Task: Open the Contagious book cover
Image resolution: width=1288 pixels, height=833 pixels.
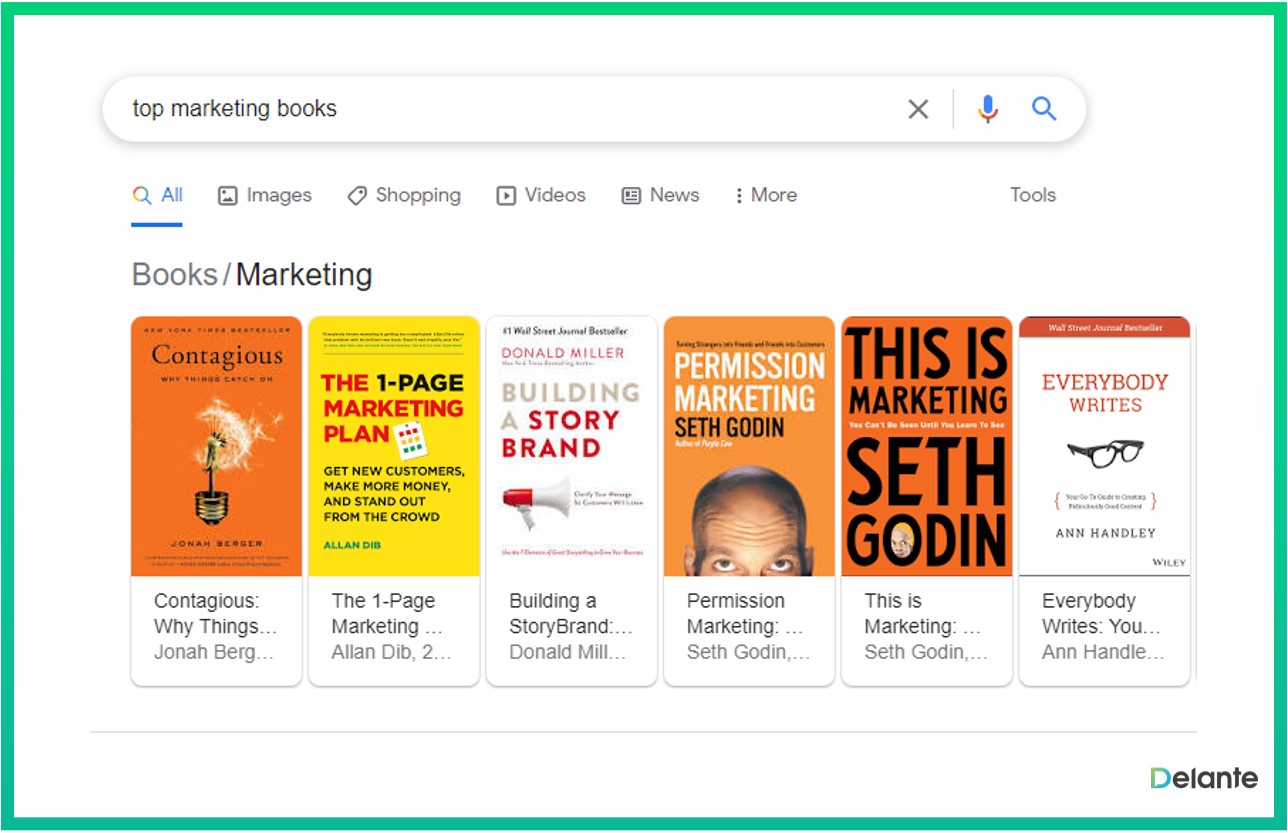Action: click(x=216, y=446)
